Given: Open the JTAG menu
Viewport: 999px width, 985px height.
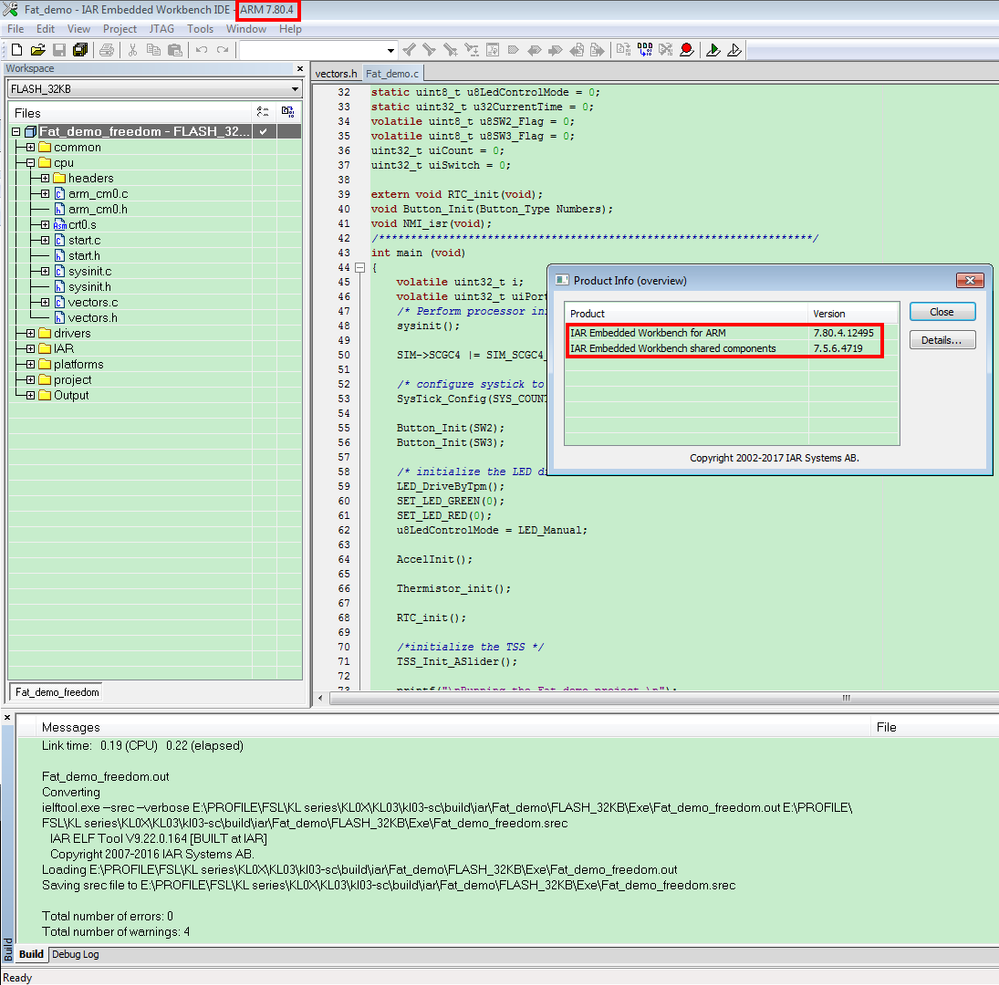Looking at the screenshot, I should (x=161, y=29).
